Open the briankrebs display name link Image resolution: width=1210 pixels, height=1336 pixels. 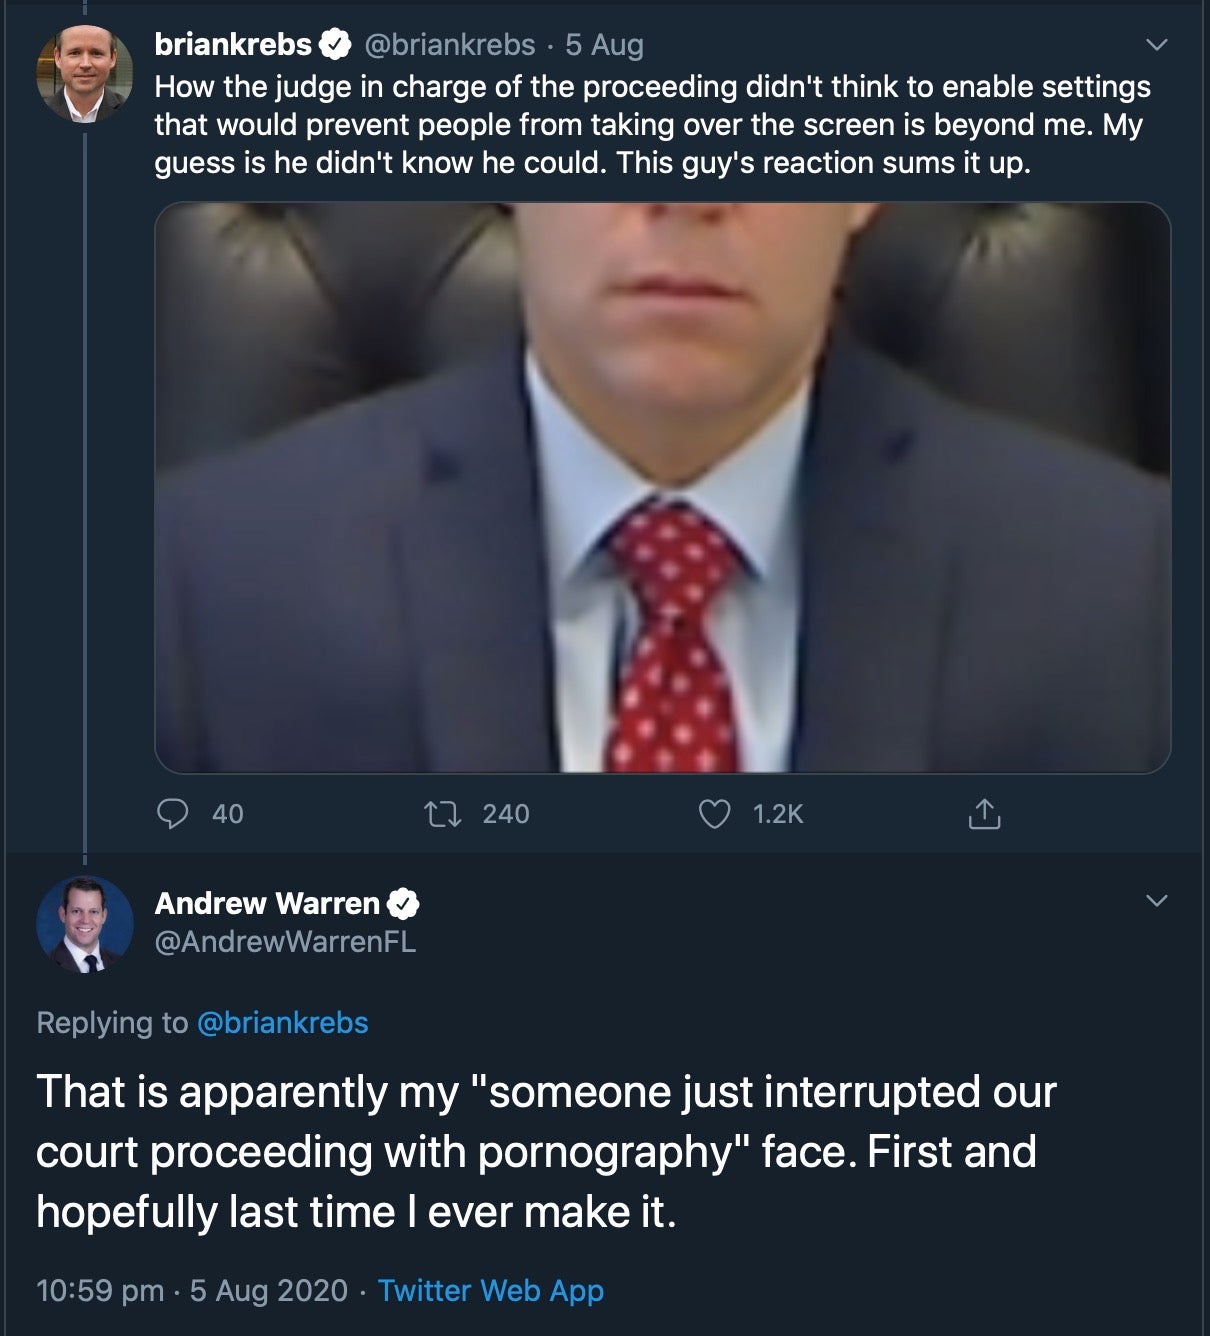(233, 44)
